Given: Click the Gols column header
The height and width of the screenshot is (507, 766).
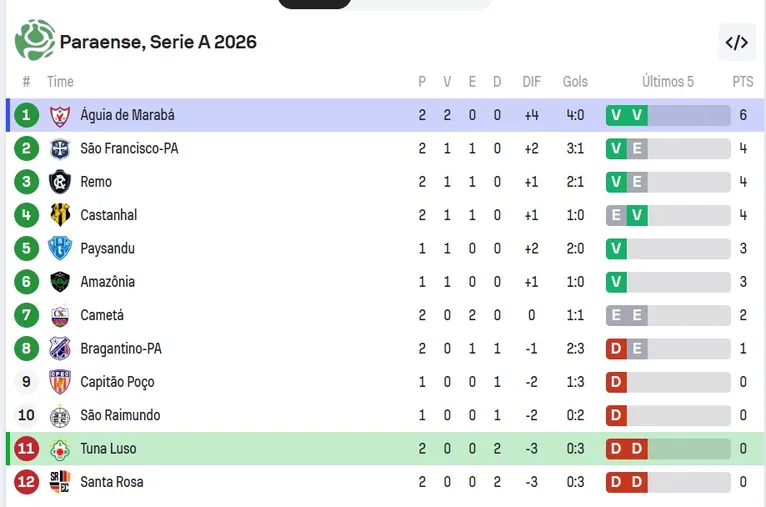Looking at the screenshot, I should (x=575, y=82).
